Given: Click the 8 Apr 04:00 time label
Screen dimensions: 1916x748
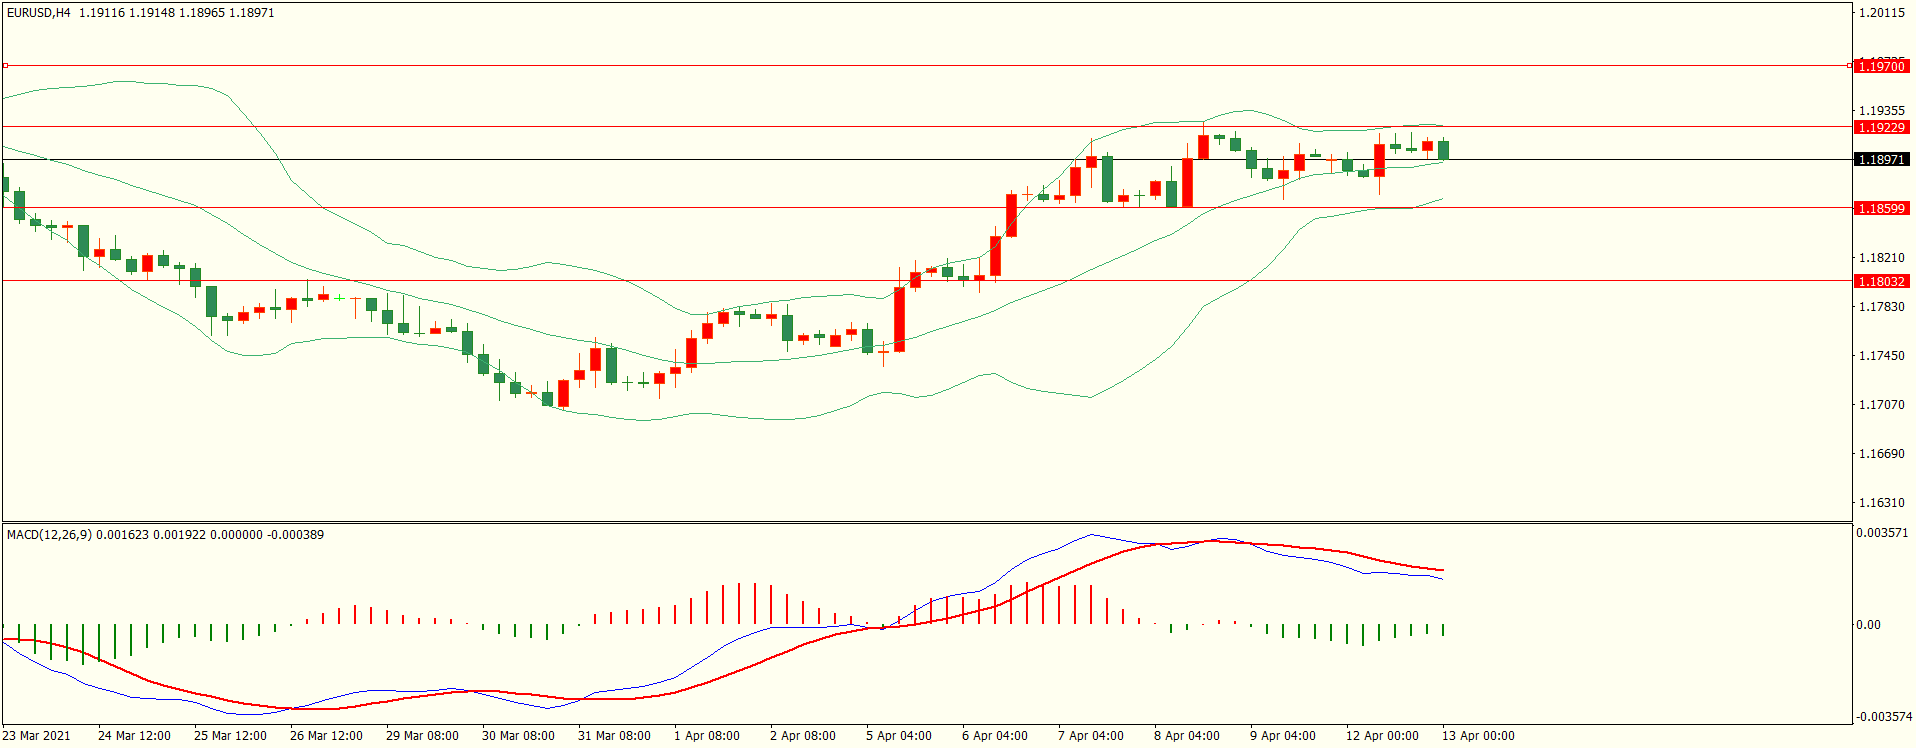Looking at the screenshot, I should coord(1186,736).
